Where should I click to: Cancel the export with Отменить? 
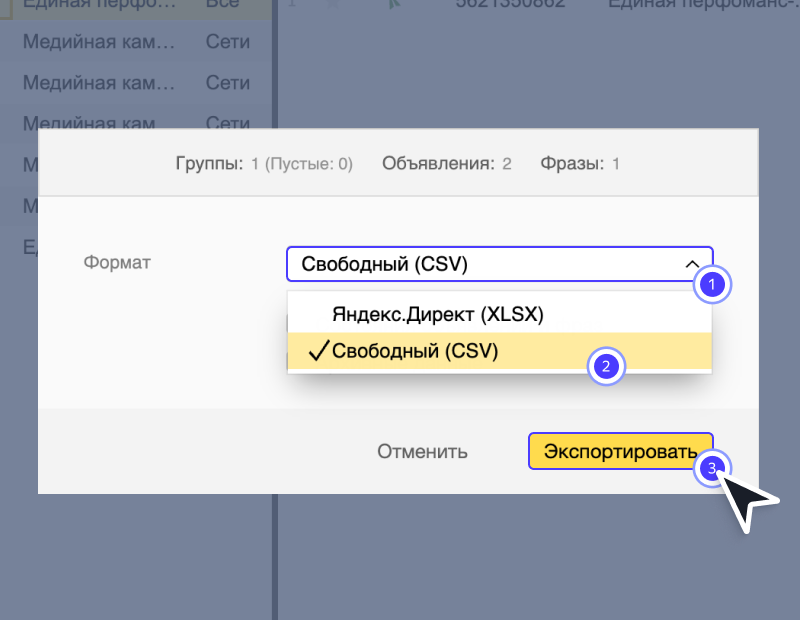pos(422,451)
